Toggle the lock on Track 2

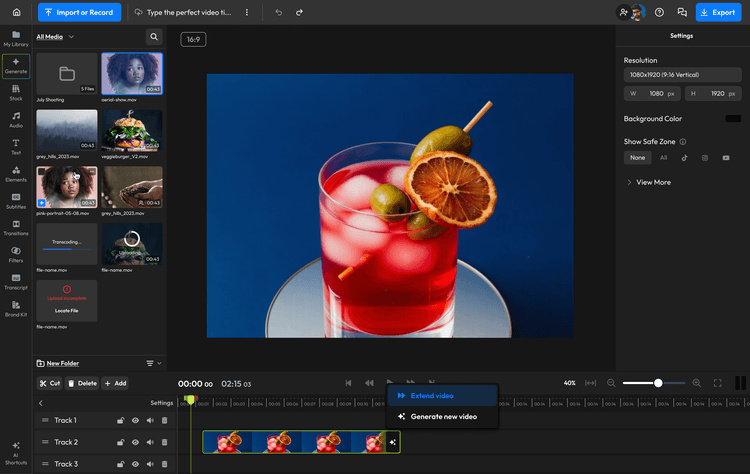pos(121,442)
